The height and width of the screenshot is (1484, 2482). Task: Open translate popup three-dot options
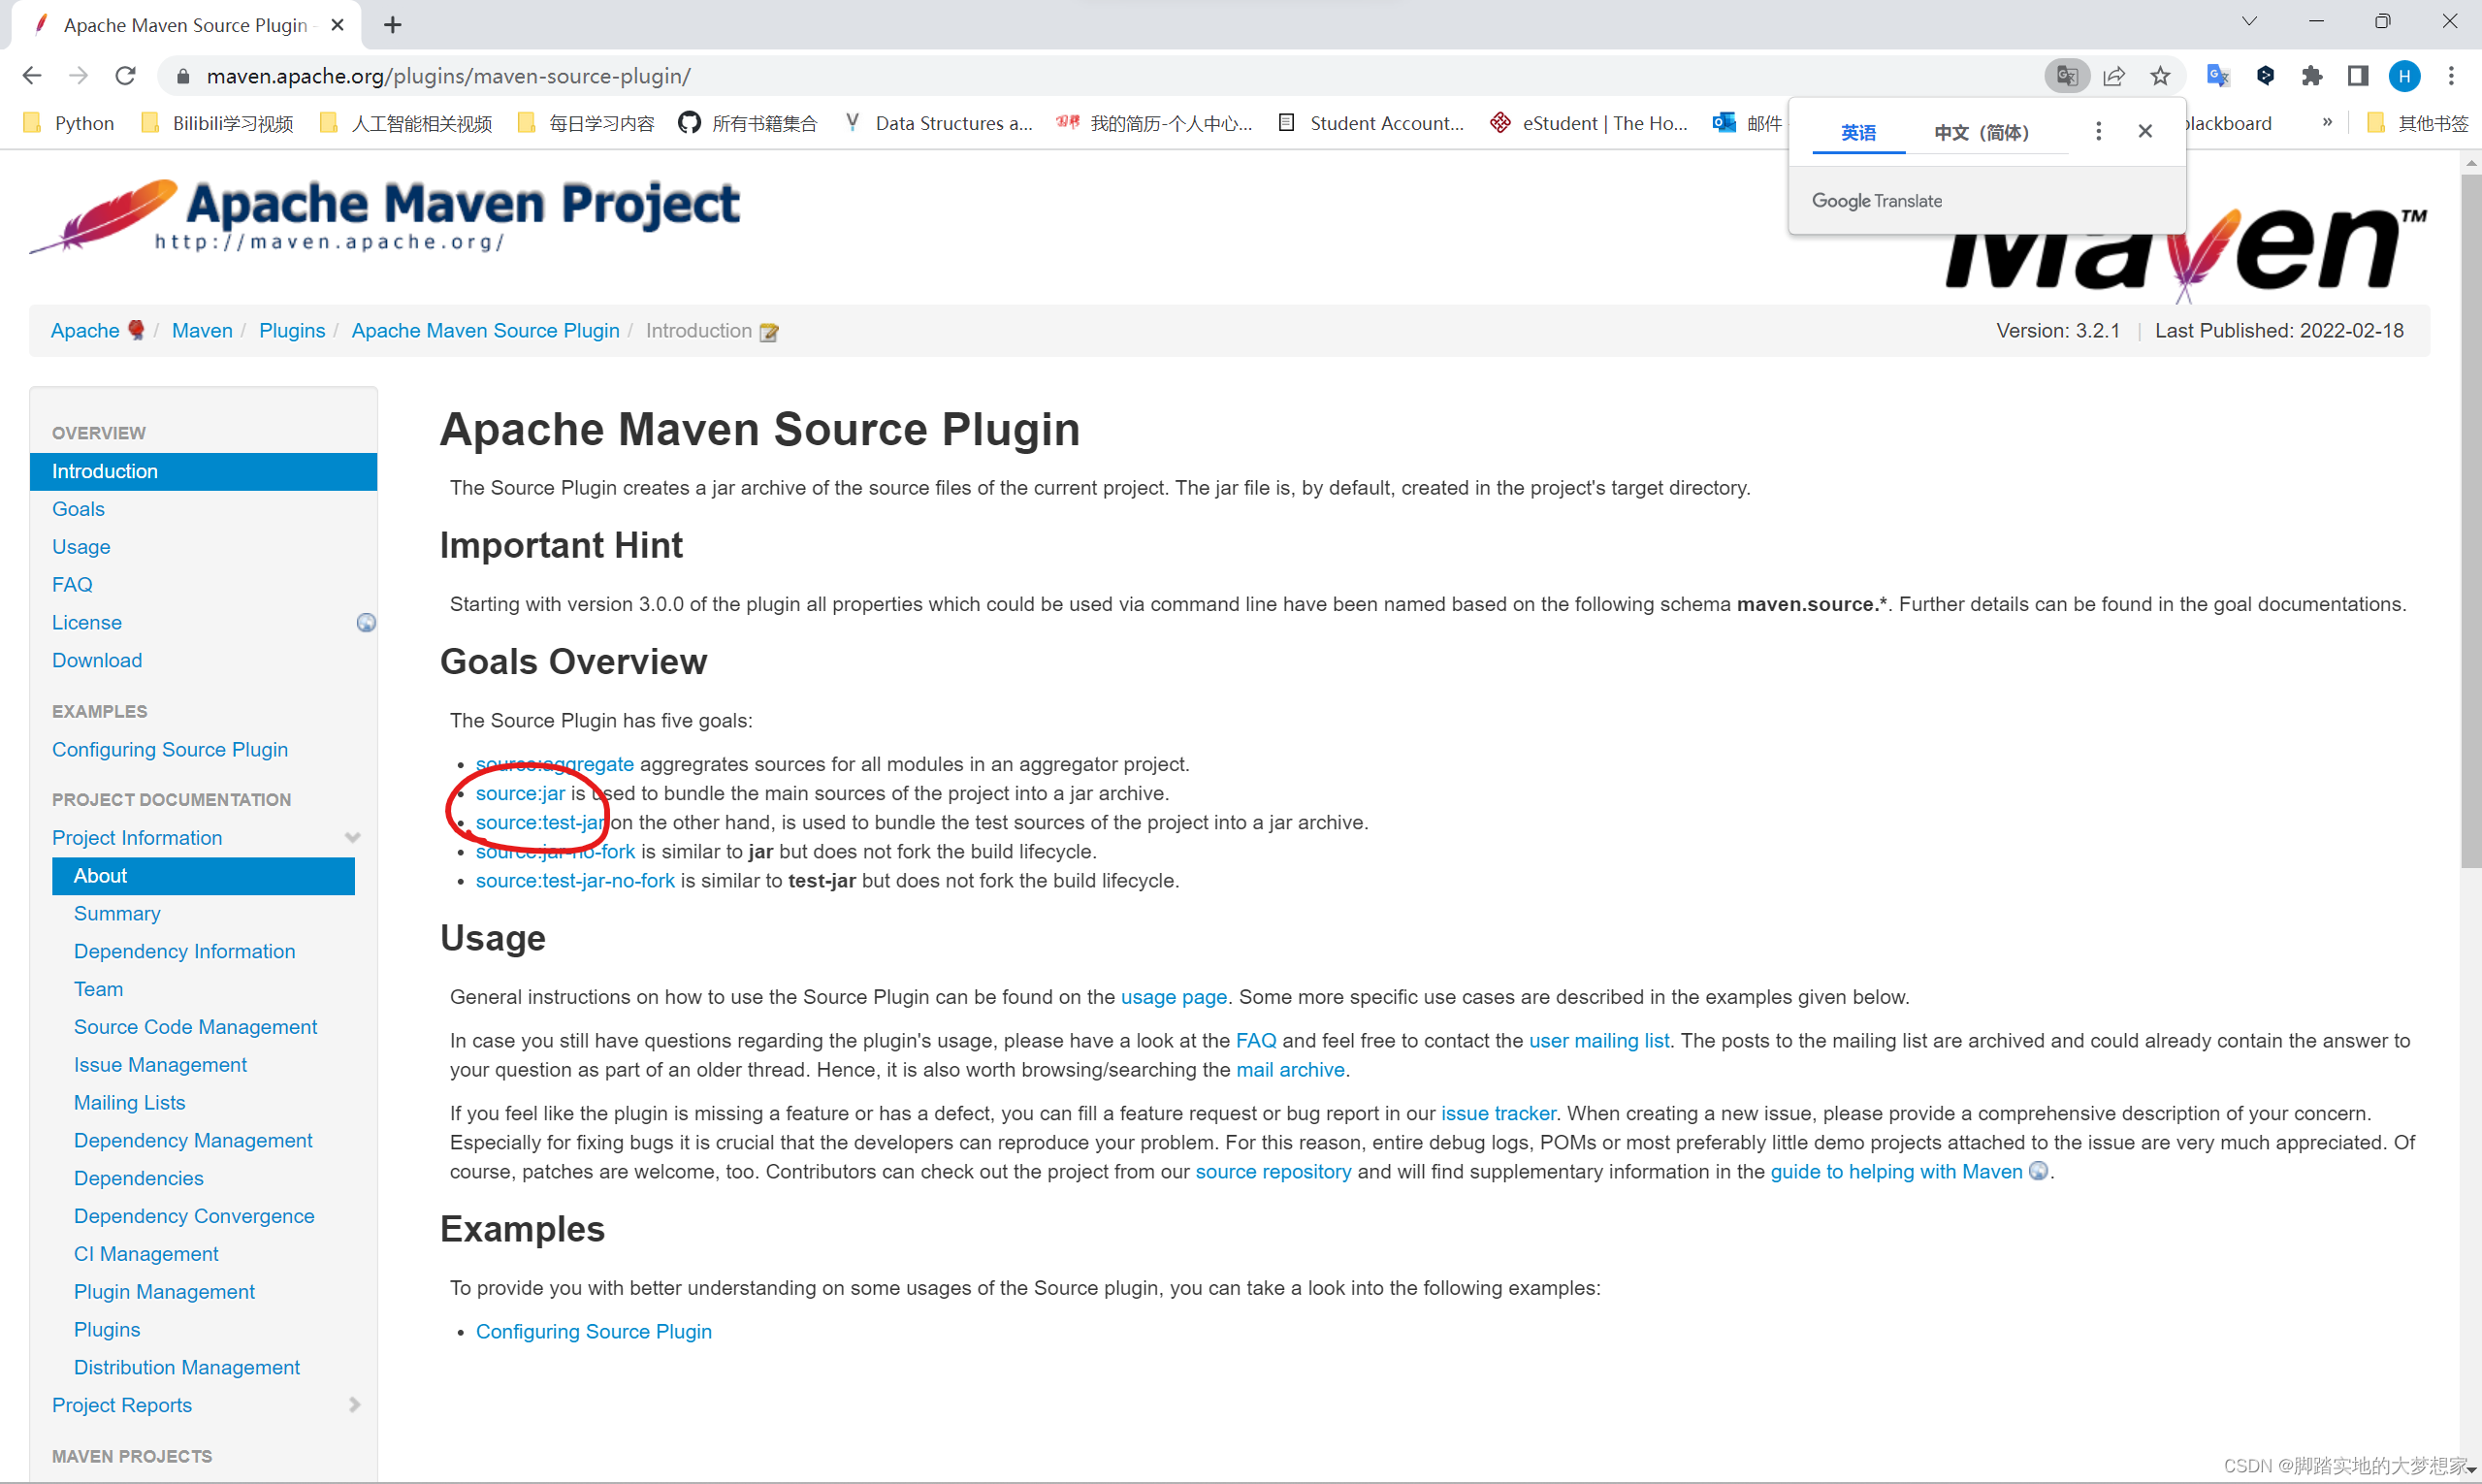pyautogui.click(x=2098, y=132)
